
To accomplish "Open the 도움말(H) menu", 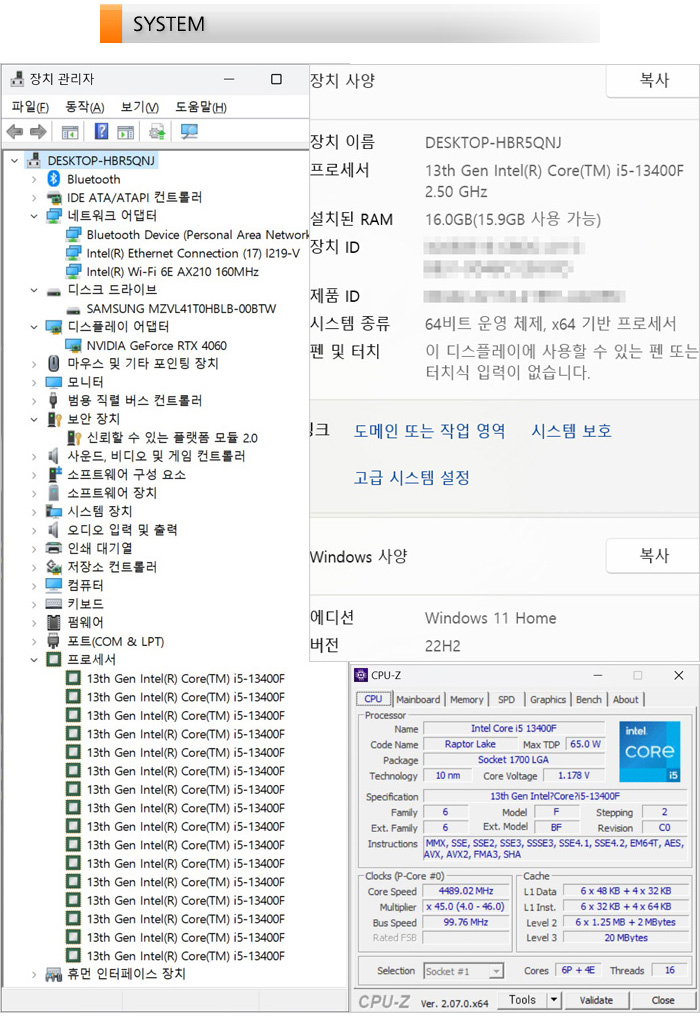I will pyautogui.click(x=201, y=107).
